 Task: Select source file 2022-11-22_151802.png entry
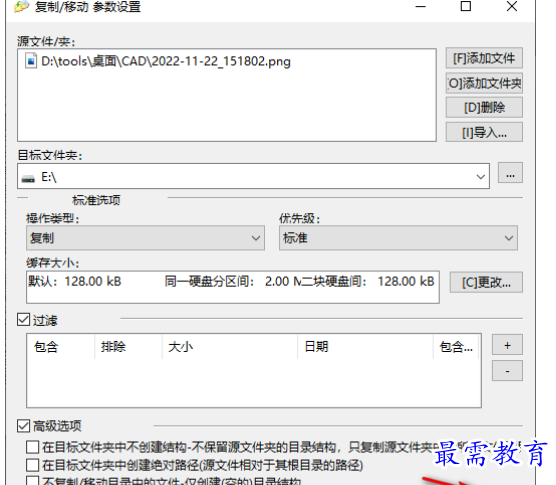(x=166, y=61)
